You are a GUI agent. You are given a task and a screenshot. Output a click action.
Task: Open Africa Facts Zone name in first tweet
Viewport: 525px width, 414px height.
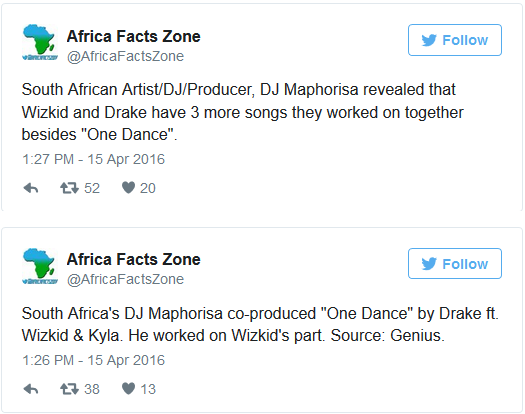pyautogui.click(x=134, y=36)
